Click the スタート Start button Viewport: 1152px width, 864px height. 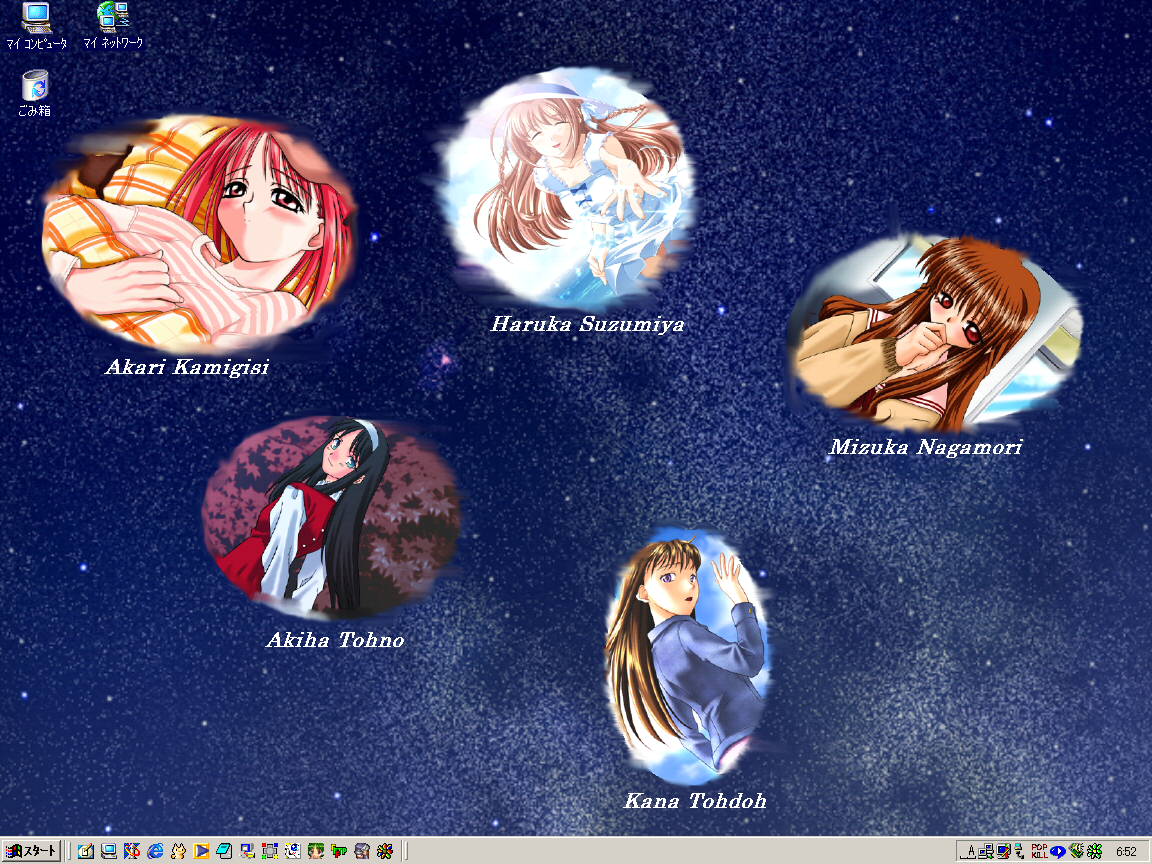[31, 851]
